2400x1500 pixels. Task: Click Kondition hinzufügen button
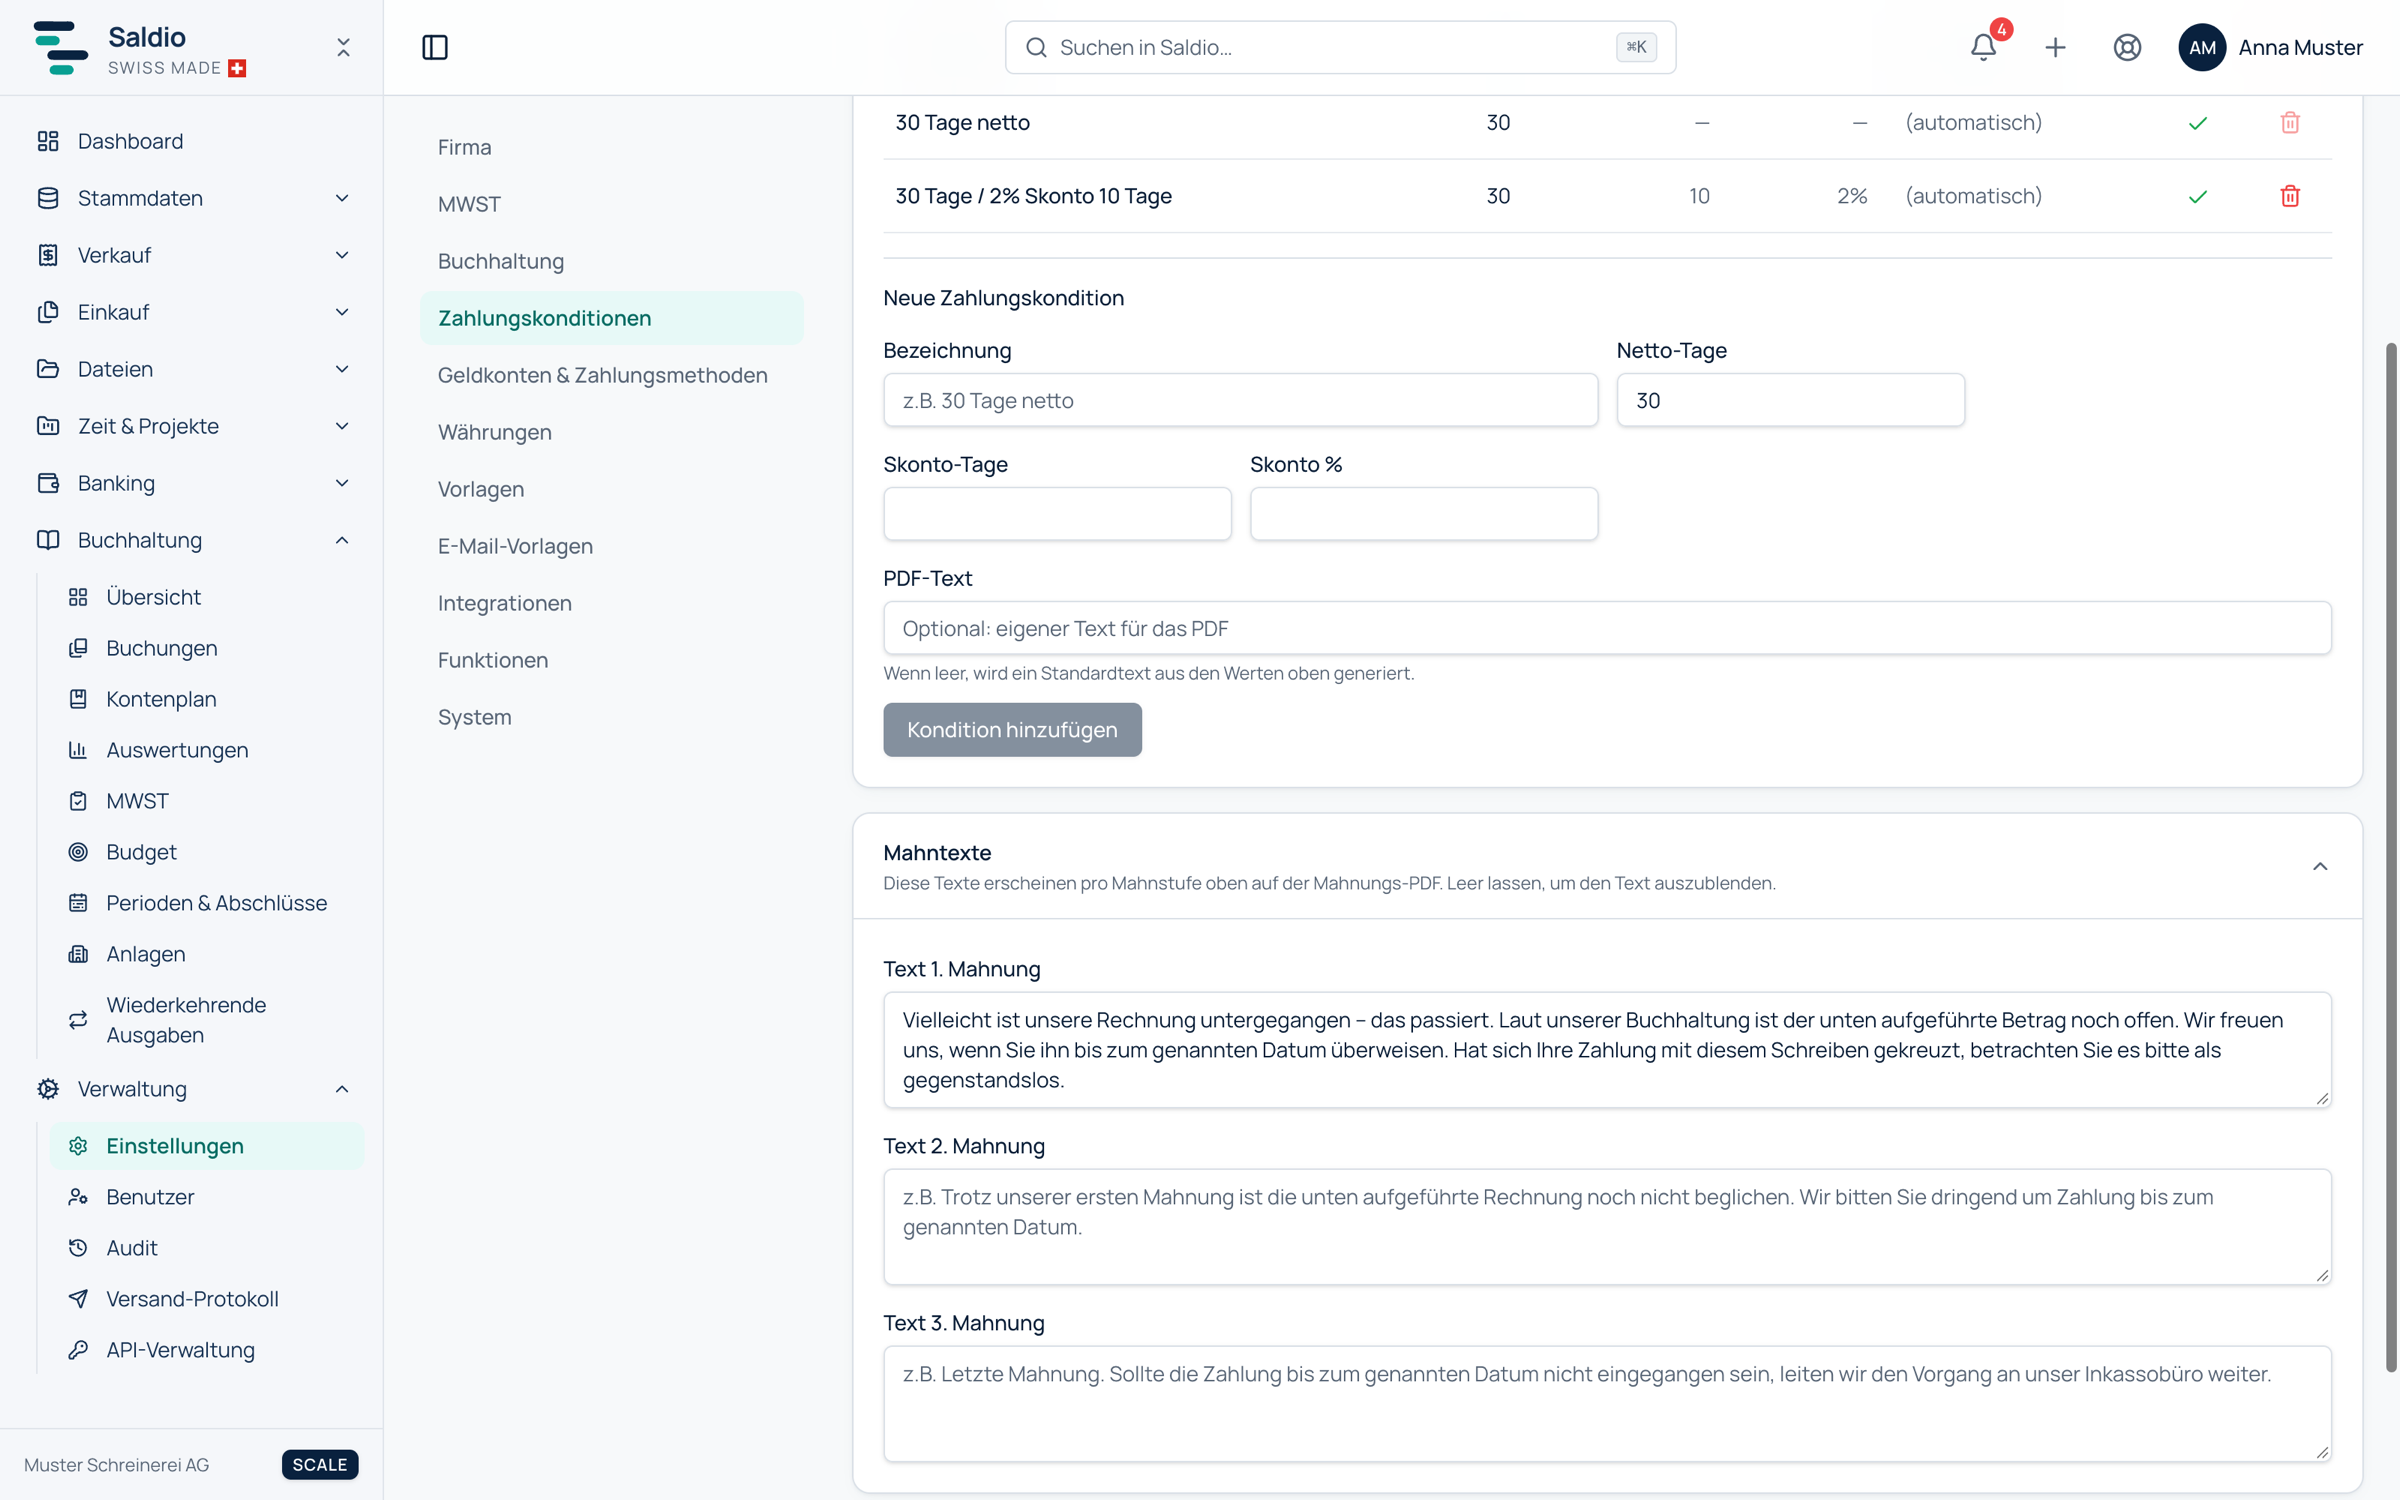pos(1012,730)
